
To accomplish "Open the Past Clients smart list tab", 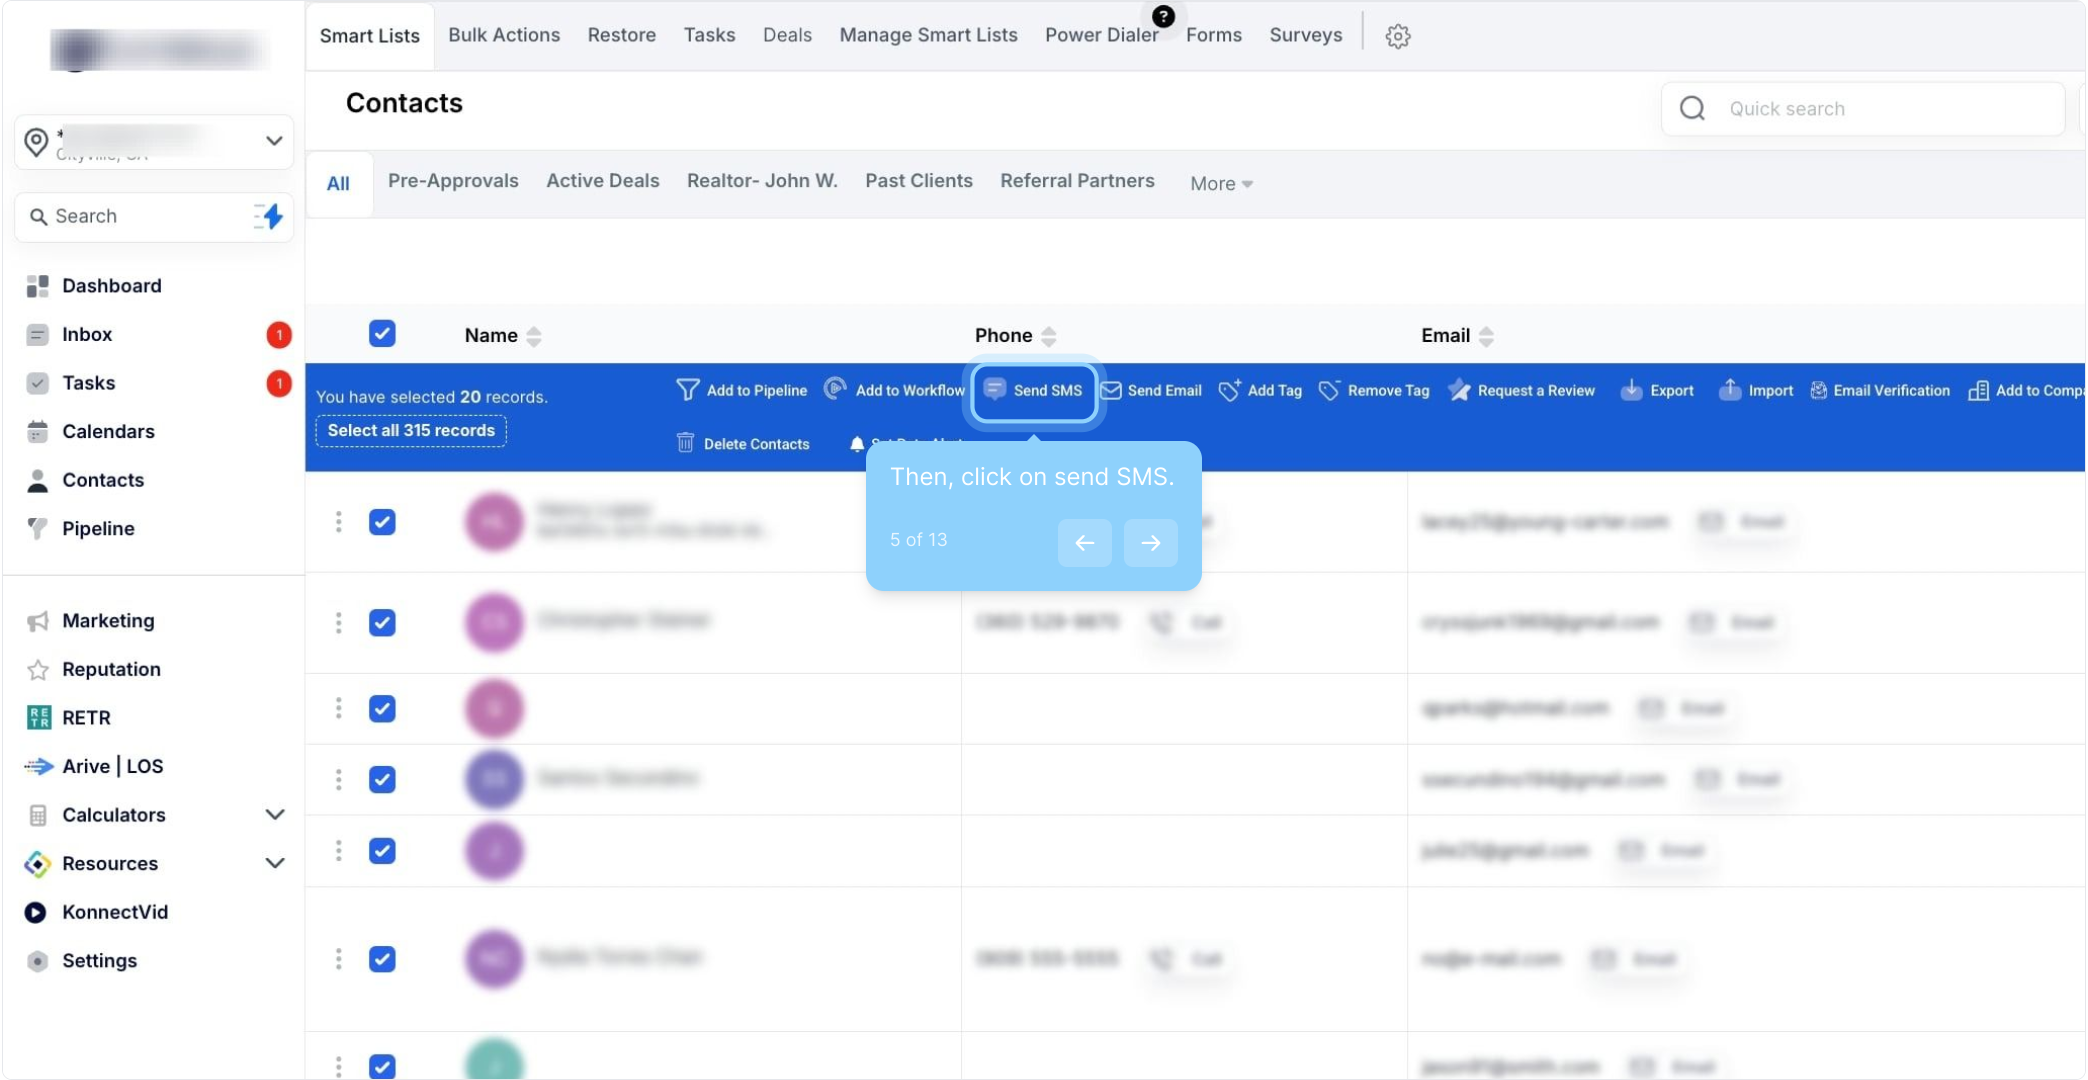I will coord(918,181).
